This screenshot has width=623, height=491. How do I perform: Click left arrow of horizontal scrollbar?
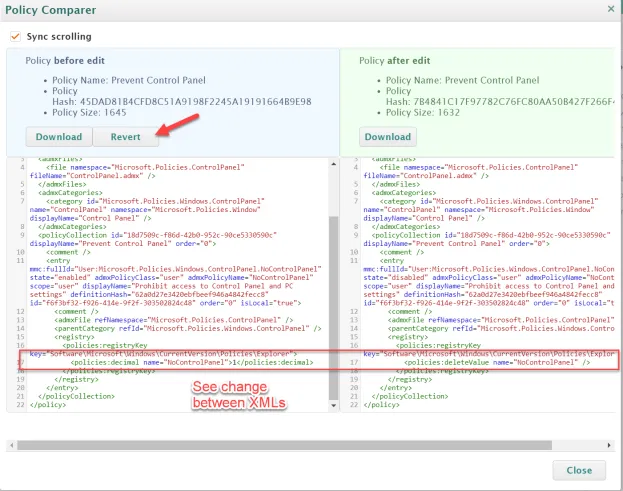12,445
